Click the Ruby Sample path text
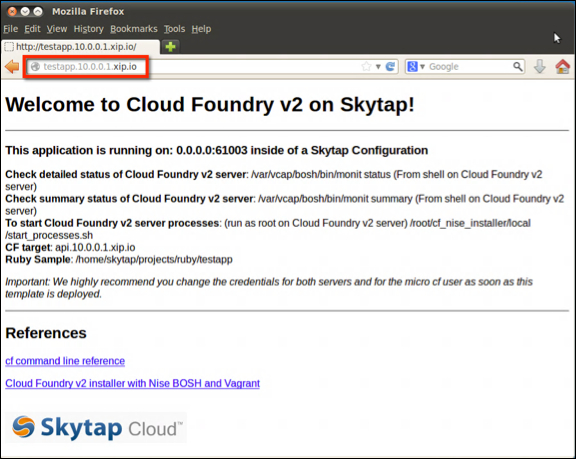The width and height of the screenshot is (576, 459). click(119, 259)
